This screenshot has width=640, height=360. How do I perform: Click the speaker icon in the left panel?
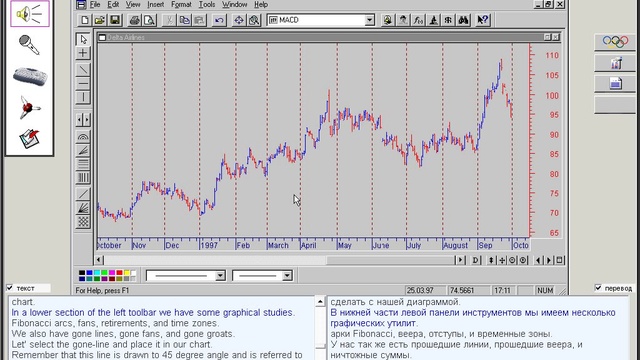coord(29,14)
